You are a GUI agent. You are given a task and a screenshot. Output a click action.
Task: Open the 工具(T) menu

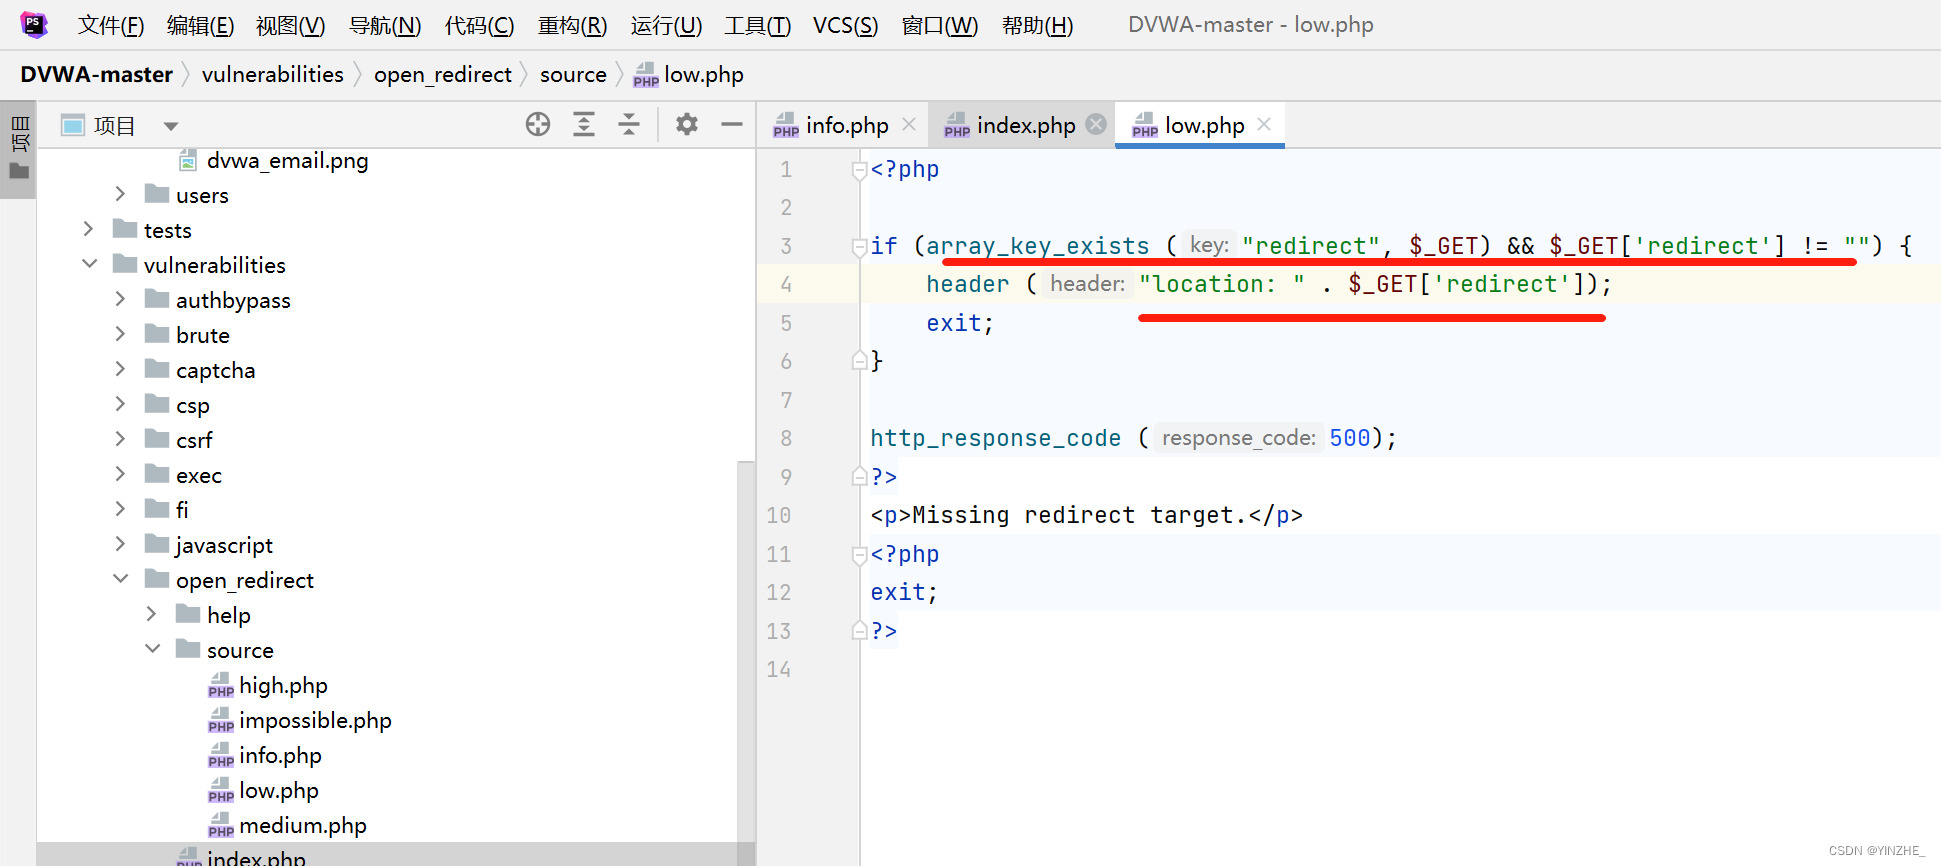point(757,25)
